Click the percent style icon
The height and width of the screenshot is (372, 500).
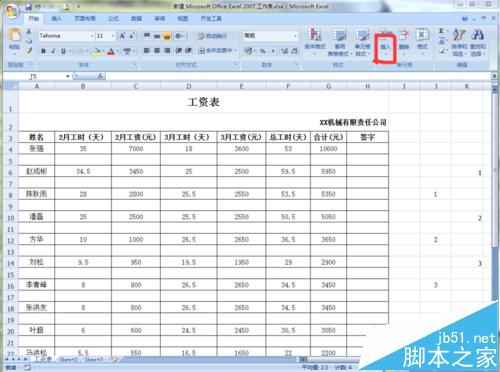[x=263, y=51]
